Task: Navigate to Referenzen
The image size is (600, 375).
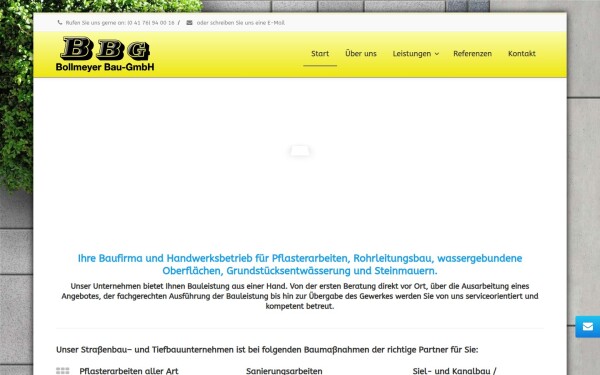Action: 473,54
